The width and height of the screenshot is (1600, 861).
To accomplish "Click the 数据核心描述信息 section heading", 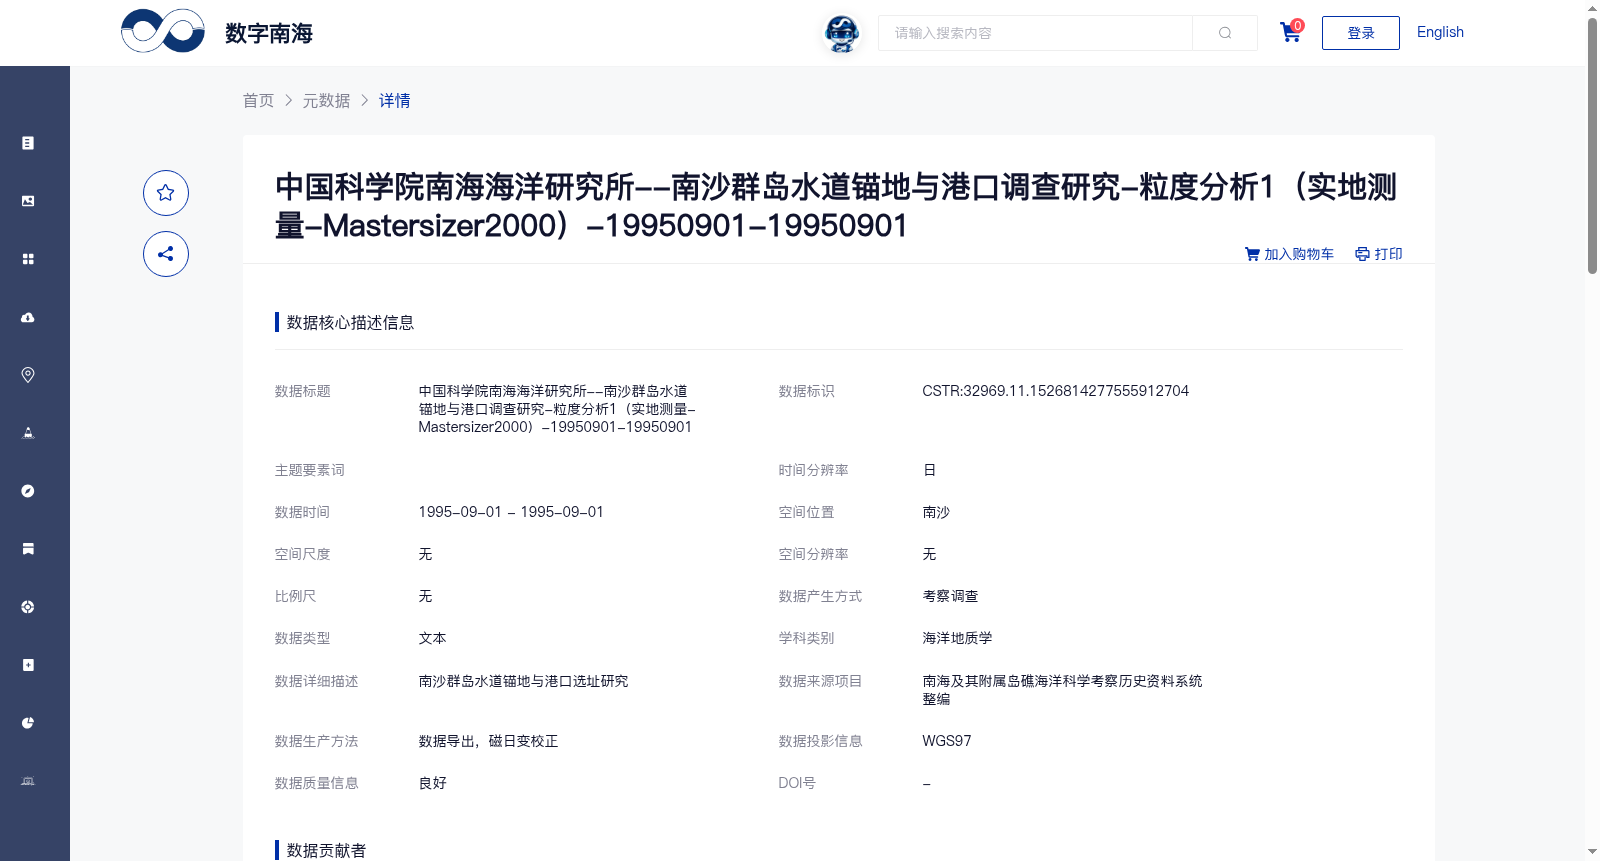I will [x=350, y=322].
